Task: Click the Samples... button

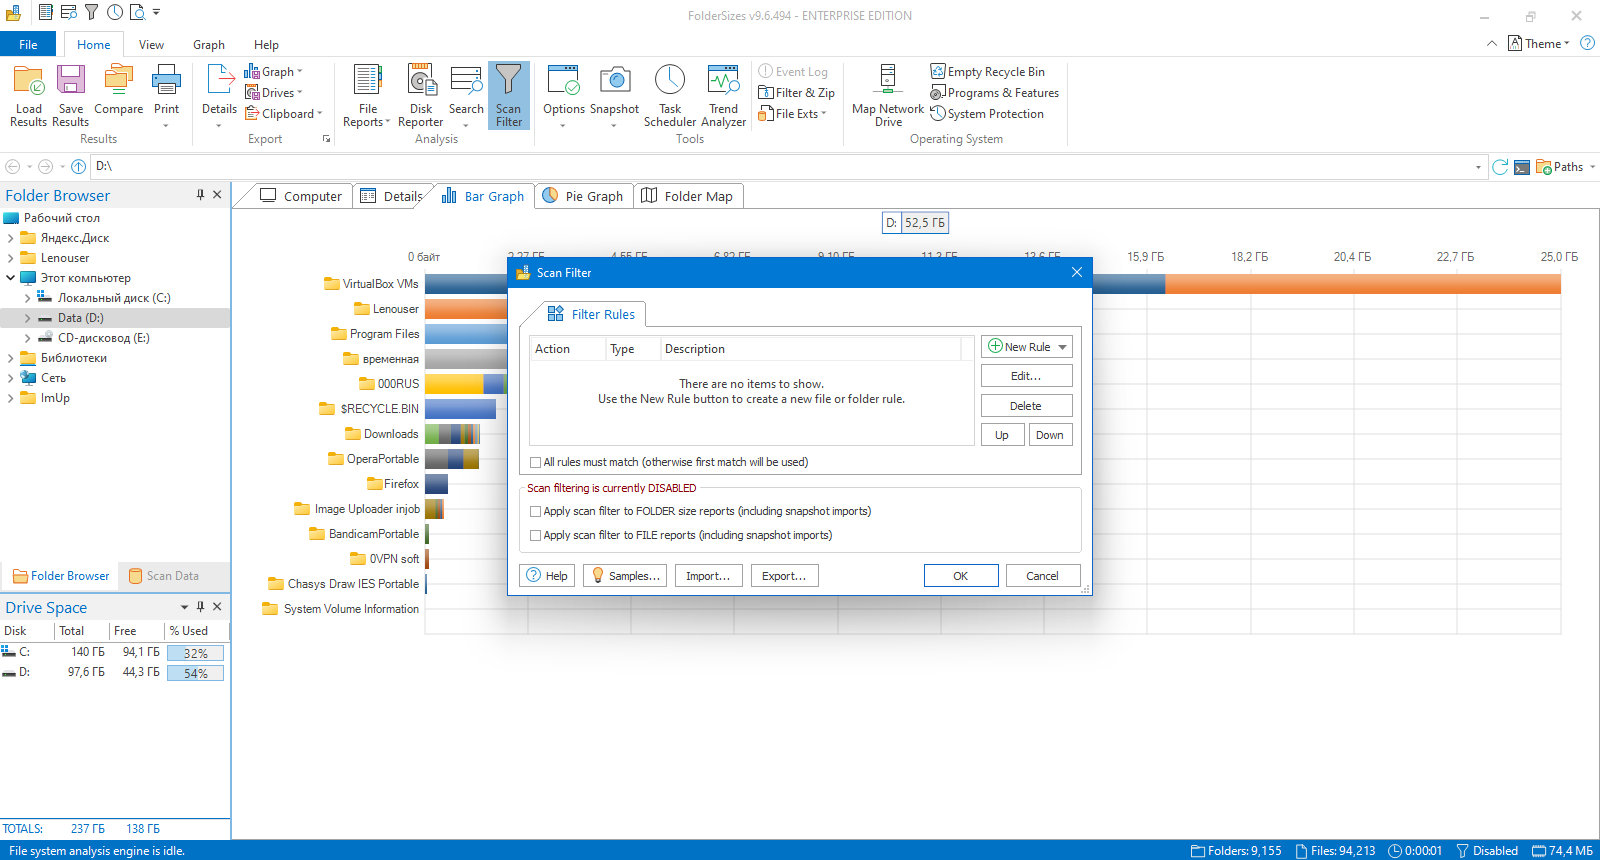Action: pyautogui.click(x=624, y=576)
